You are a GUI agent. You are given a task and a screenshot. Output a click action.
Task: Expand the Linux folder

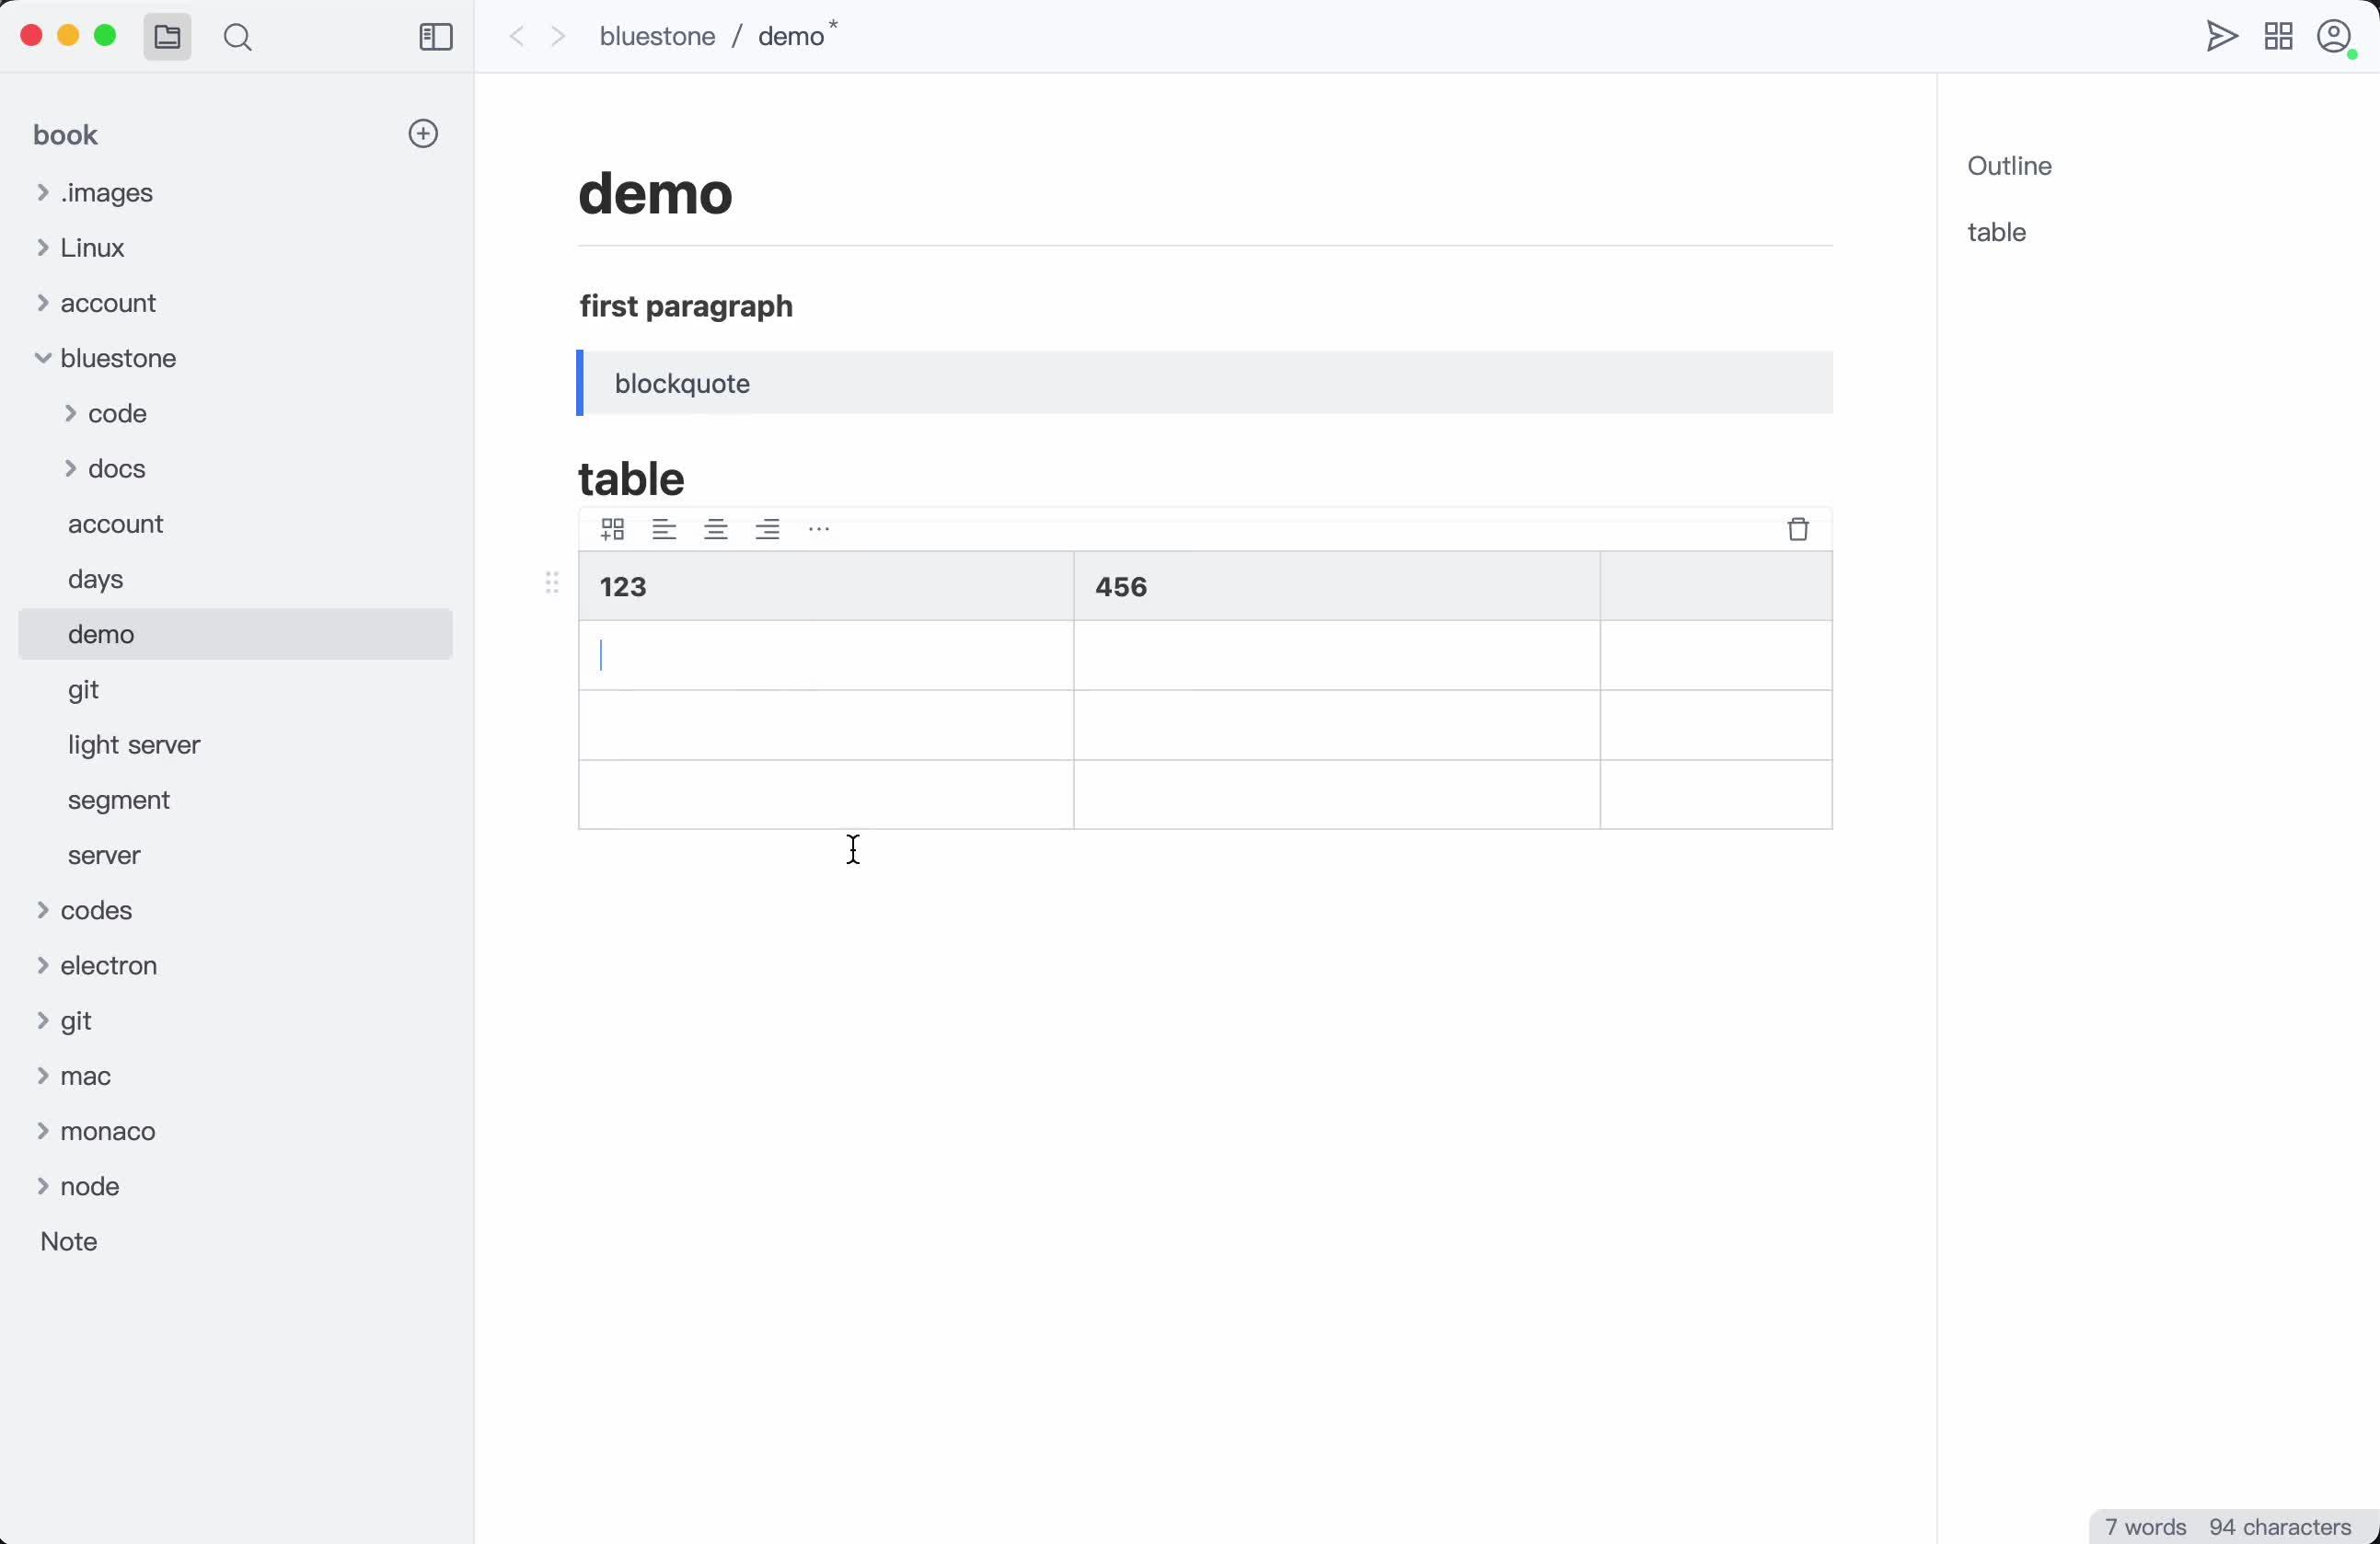point(43,248)
